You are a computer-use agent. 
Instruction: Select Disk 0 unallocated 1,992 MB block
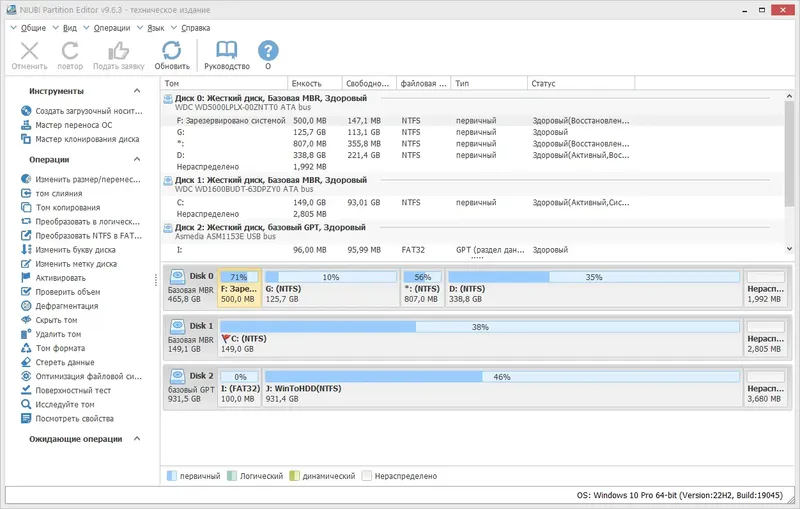(765, 288)
